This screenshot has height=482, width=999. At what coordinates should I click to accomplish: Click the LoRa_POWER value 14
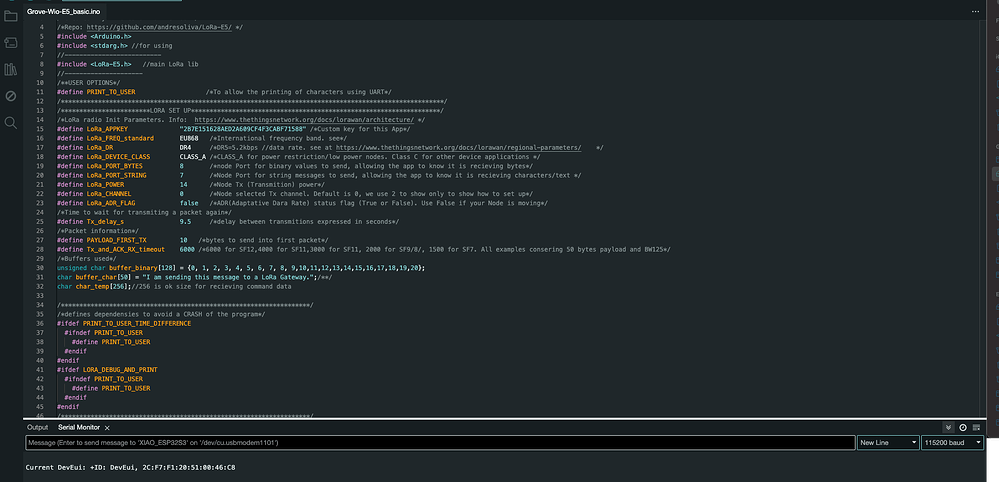click(x=183, y=185)
